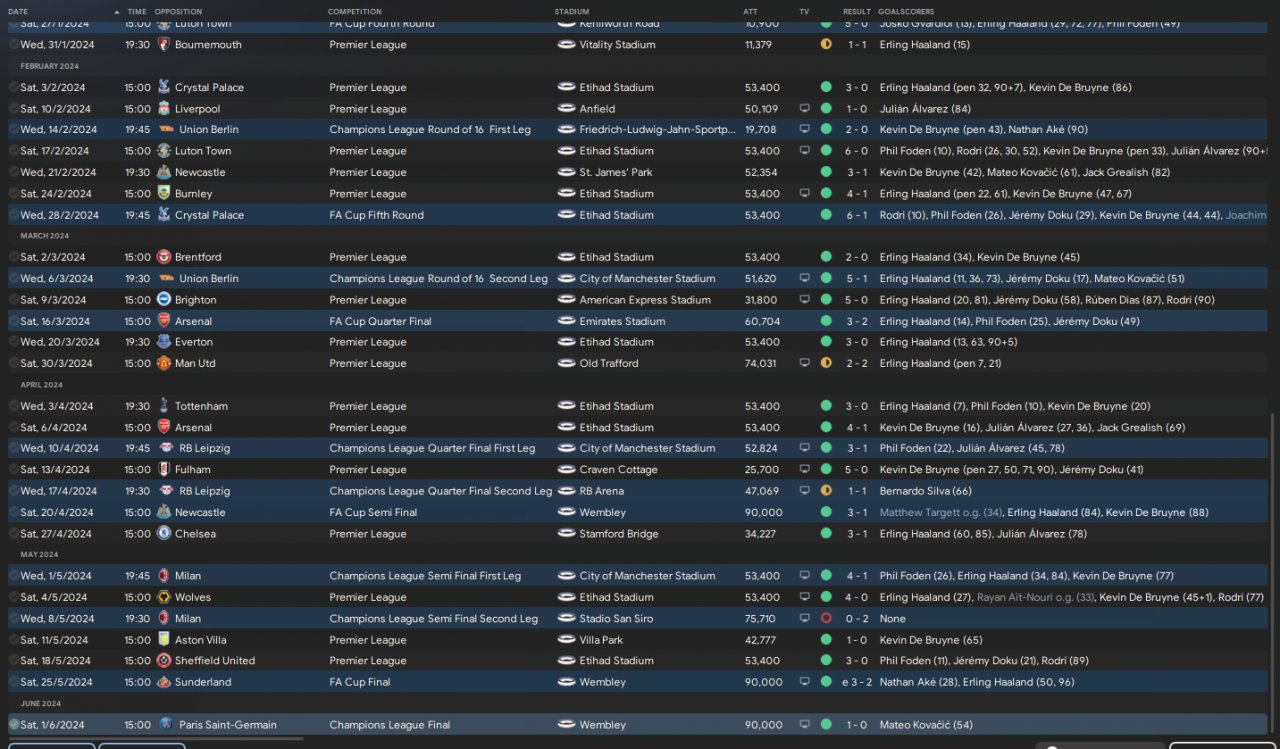Click the attendance figure 19,708
Screen dimensions: 1280x749
(760, 130)
